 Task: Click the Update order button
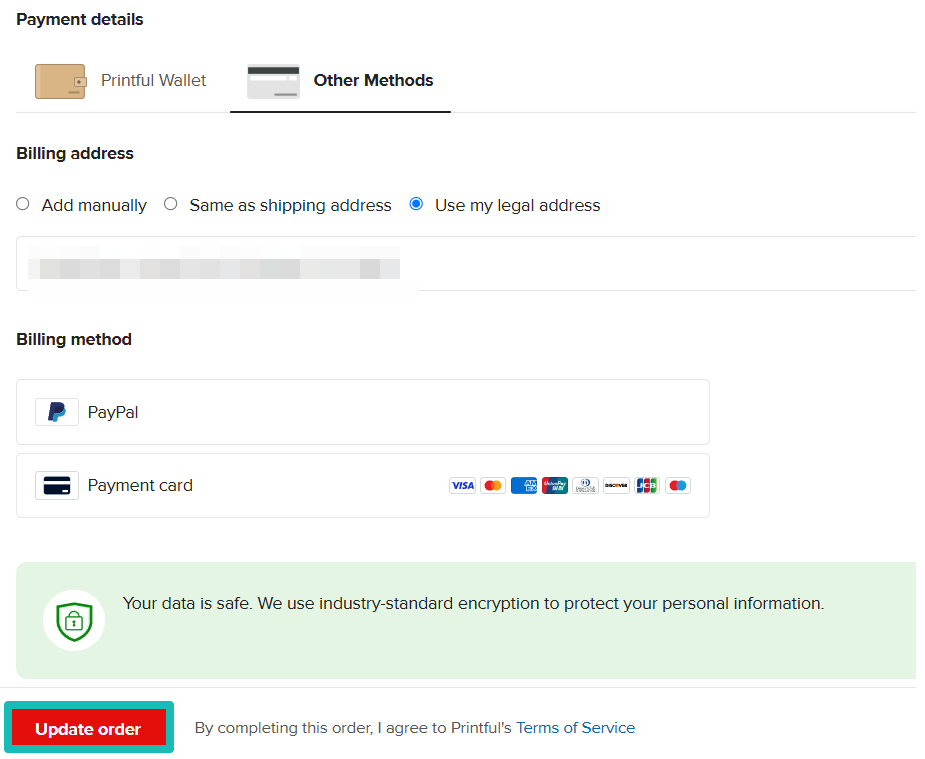[x=88, y=727]
